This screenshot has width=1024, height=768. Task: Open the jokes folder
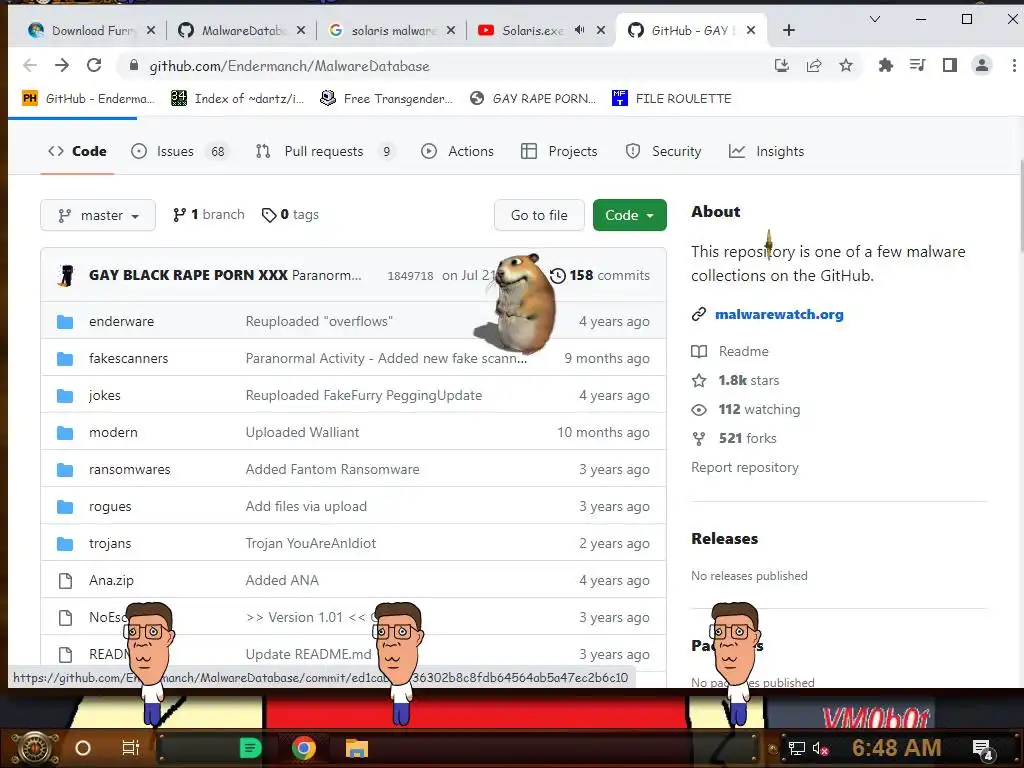pos(104,396)
